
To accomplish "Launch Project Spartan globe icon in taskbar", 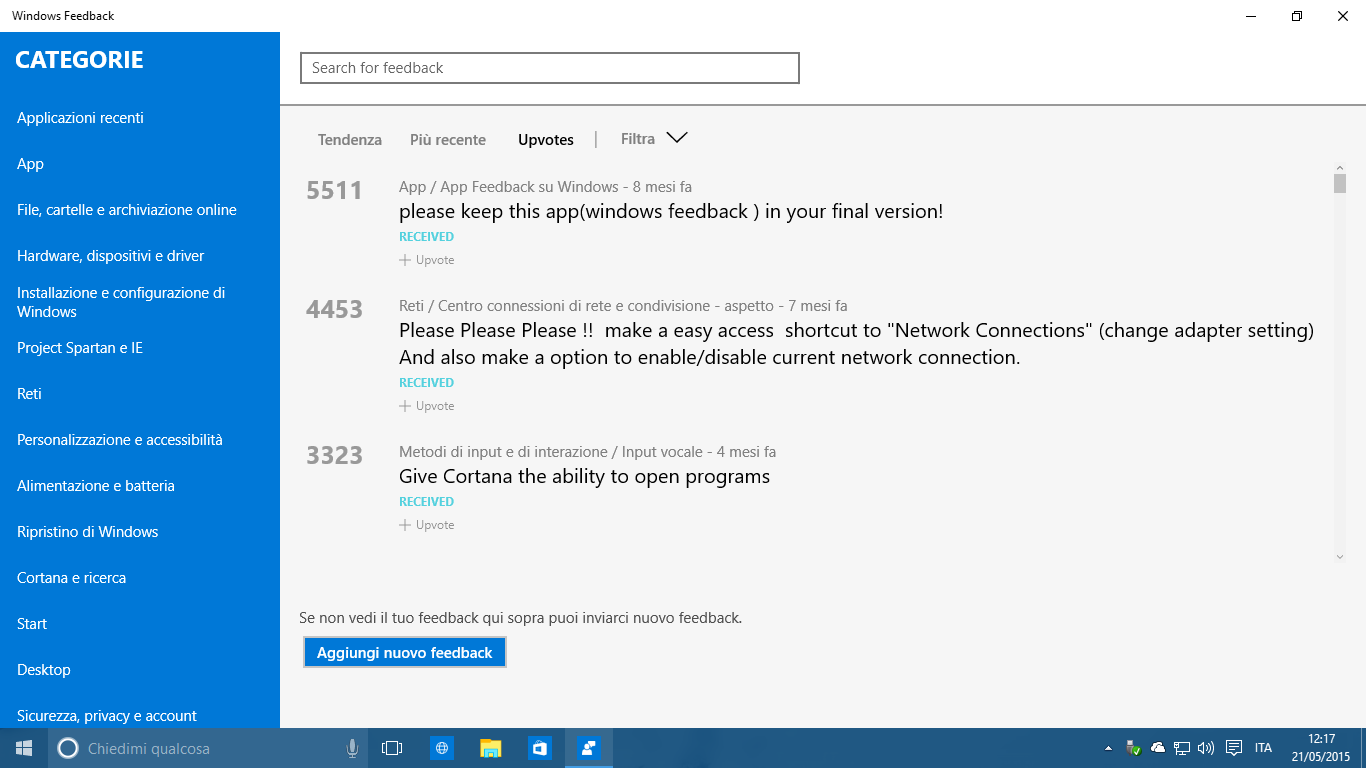I will tap(441, 748).
